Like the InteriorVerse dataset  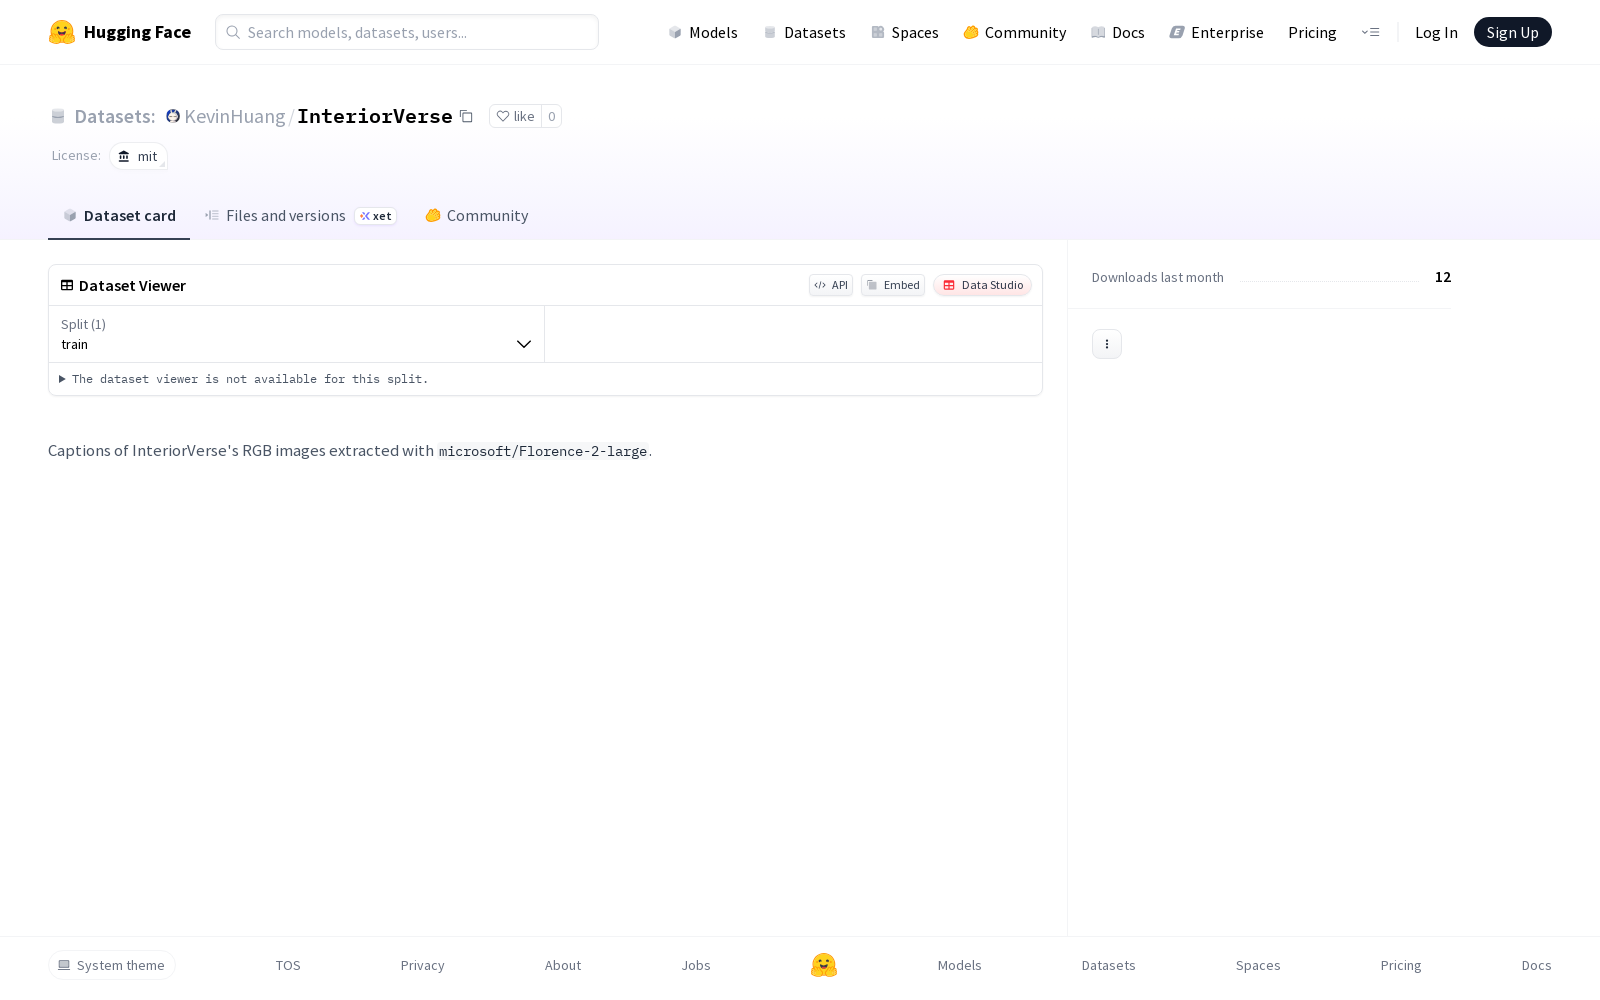pos(515,116)
